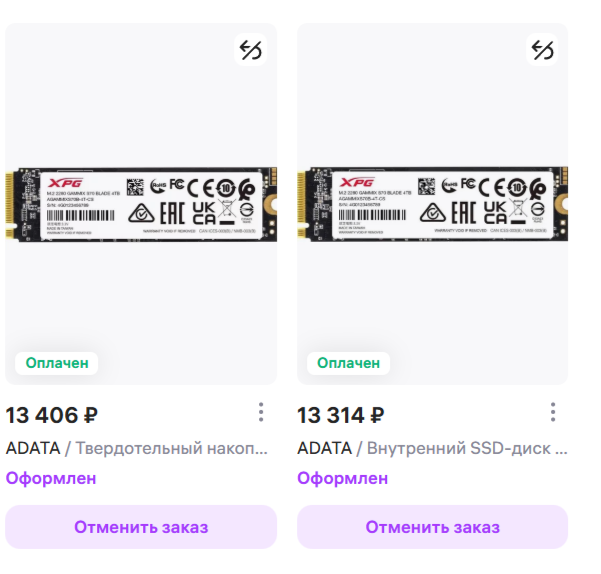This screenshot has height=574, width=601.
Task: Open SSD photo of the 13 314 ₽ order
Action: point(433,204)
